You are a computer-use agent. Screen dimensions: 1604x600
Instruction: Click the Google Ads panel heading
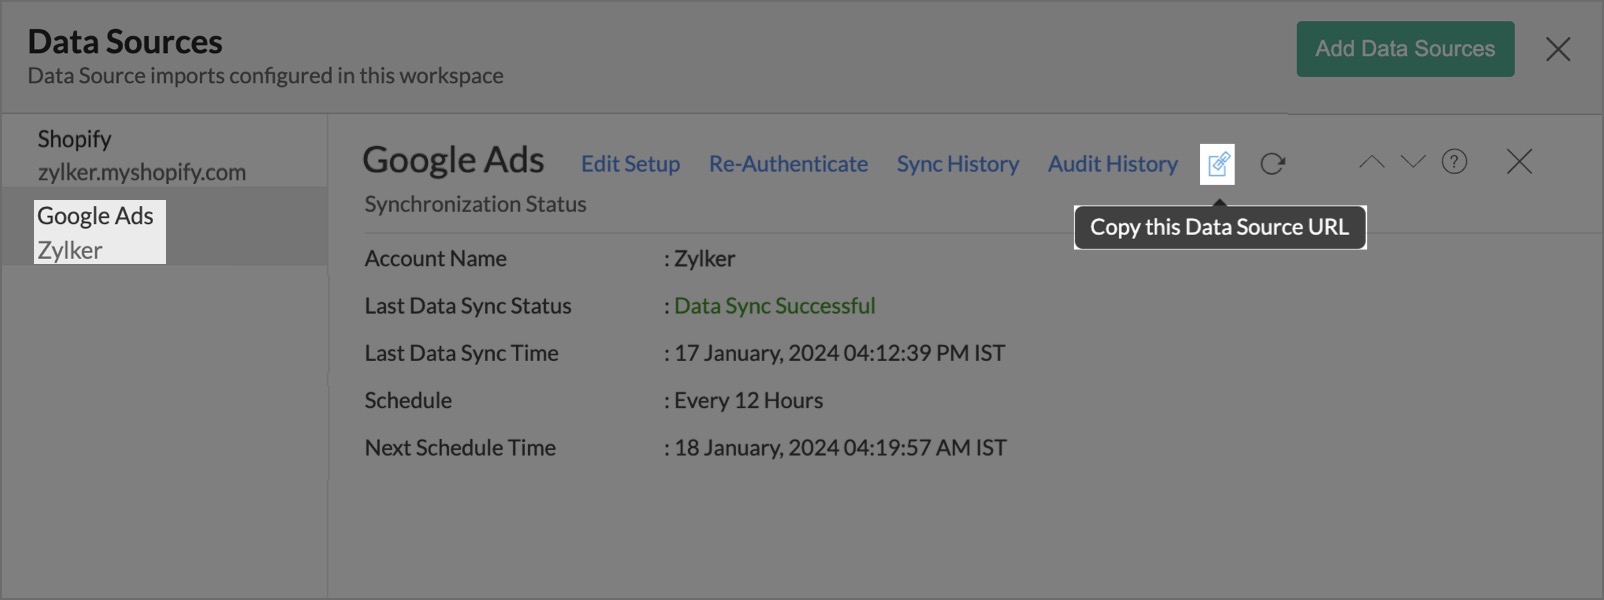click(x=453, y=160)
